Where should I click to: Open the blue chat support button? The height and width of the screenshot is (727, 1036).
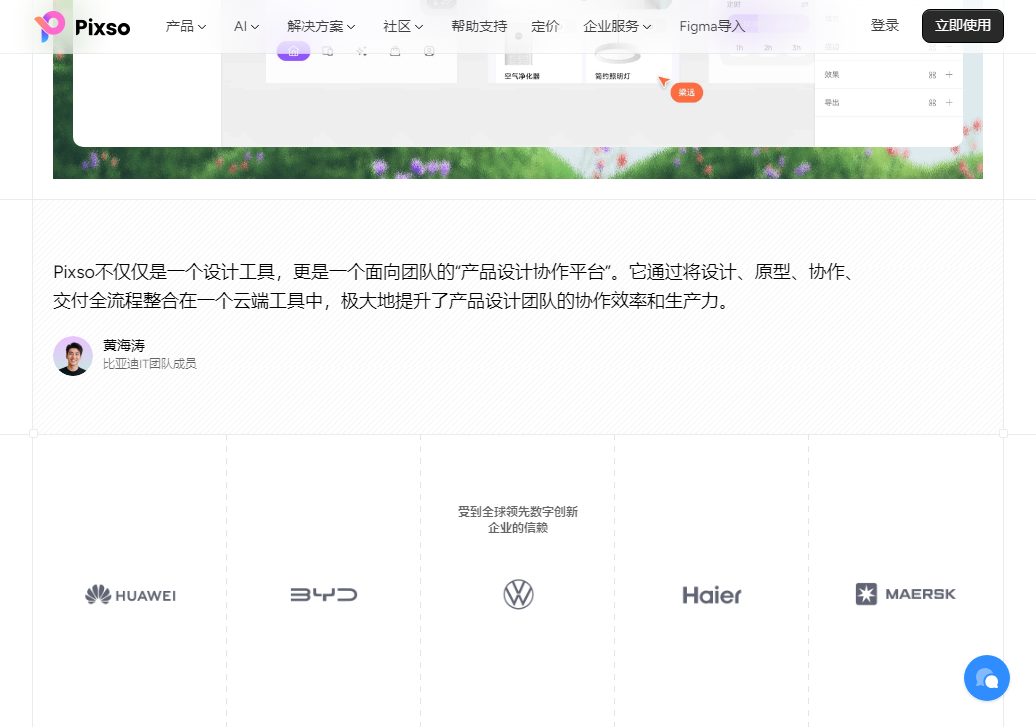pos(986,678)
